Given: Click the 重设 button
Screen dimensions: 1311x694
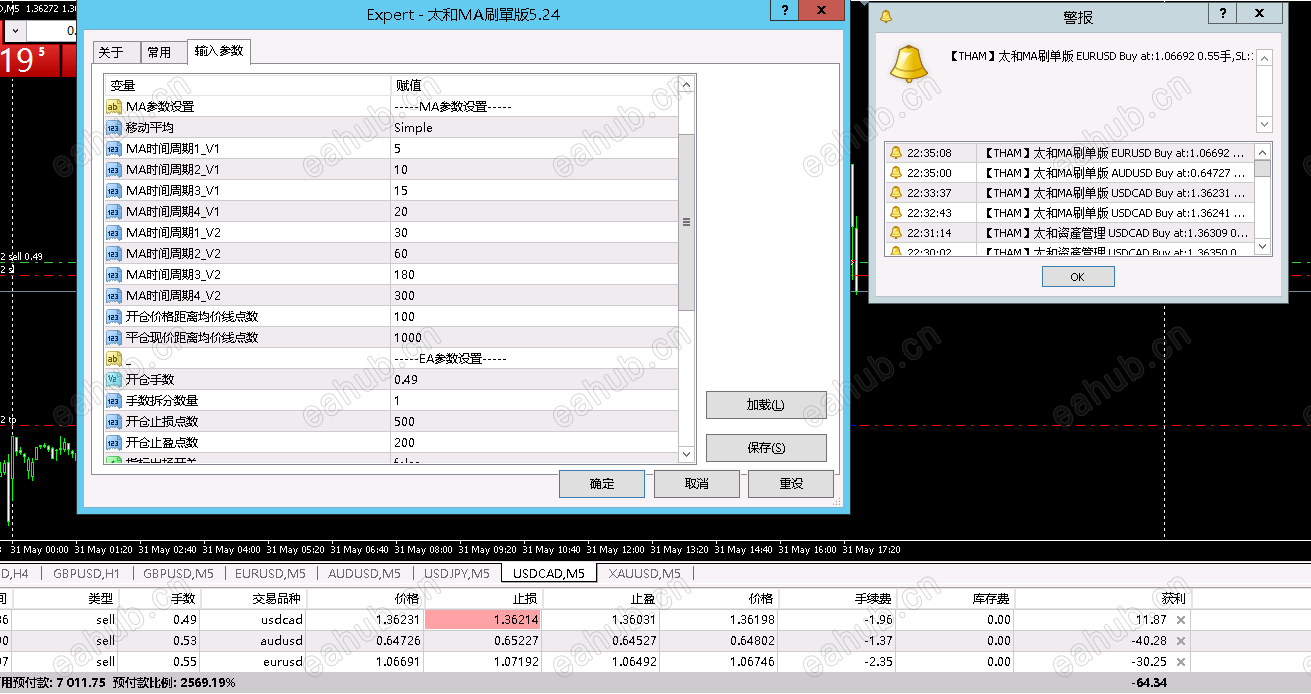Looking at the screenshot, I should point(791,484).
